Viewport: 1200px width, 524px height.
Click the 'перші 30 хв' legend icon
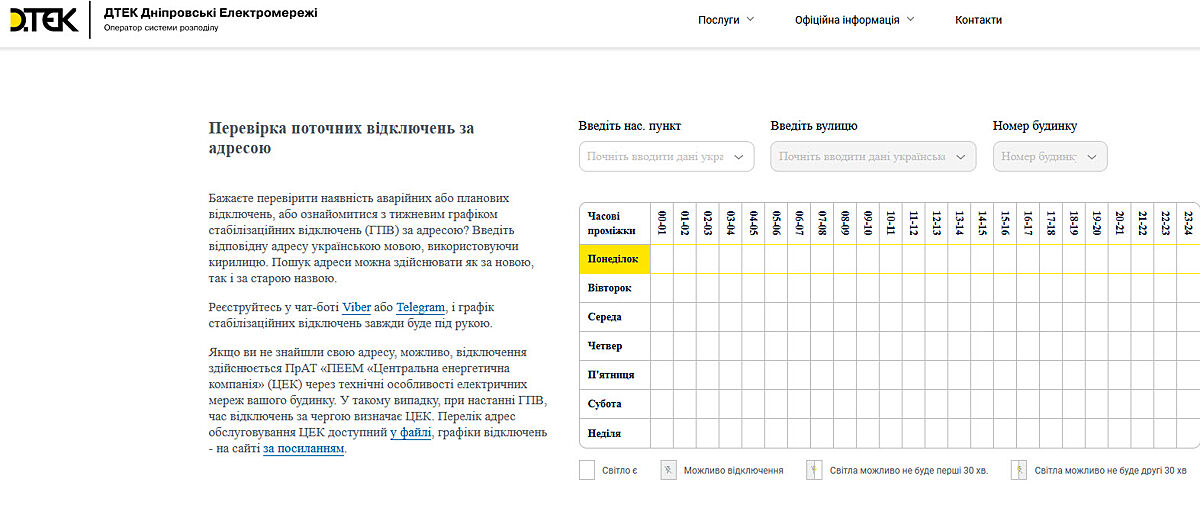point(814,470)
